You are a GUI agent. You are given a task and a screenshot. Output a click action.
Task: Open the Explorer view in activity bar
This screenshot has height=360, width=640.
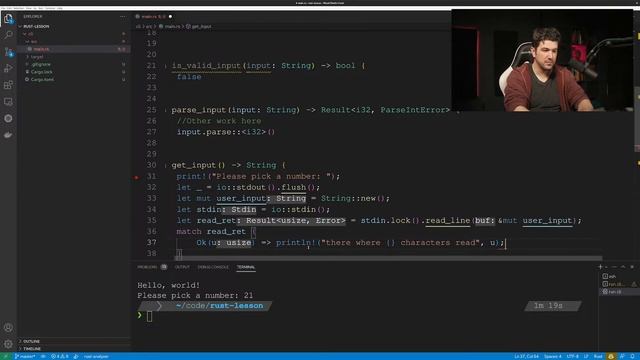click(8, 18)
